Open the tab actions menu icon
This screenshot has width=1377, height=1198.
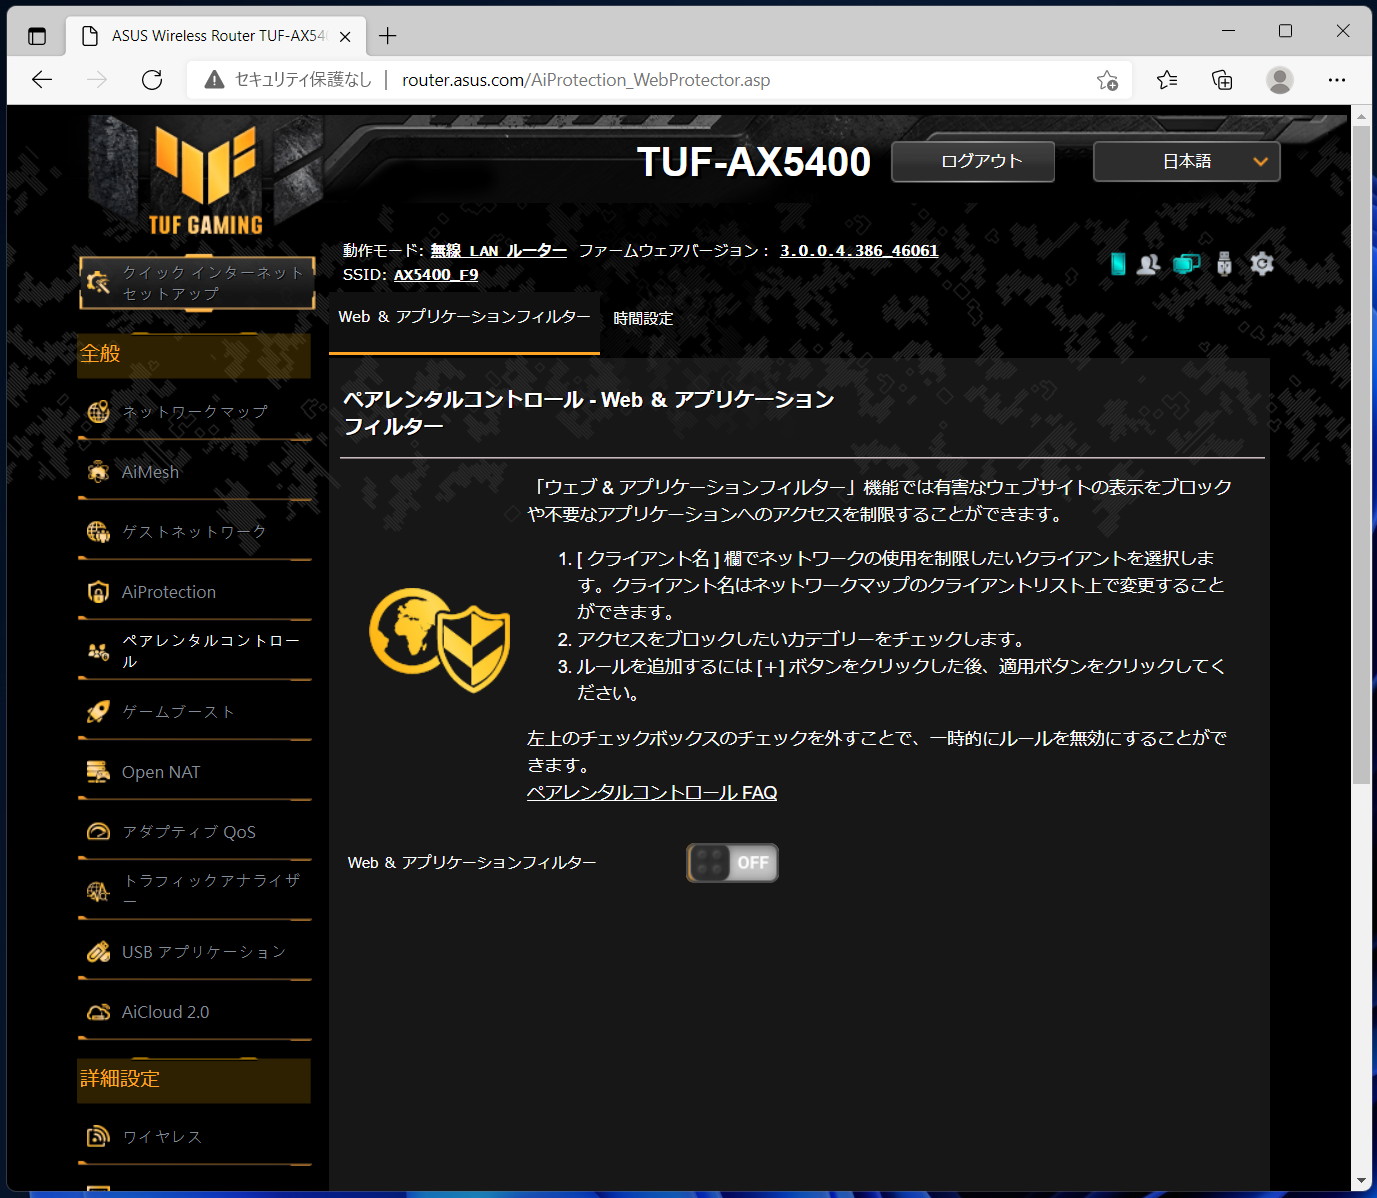coord(37,36)
